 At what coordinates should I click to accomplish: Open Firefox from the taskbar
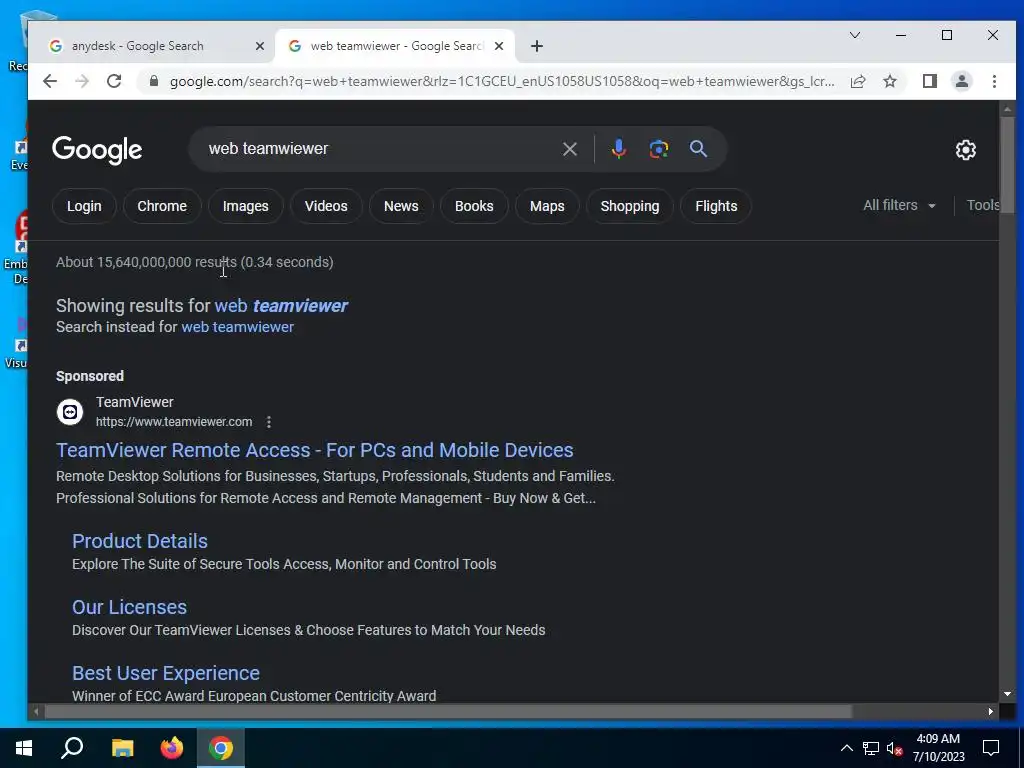(172, 748)
